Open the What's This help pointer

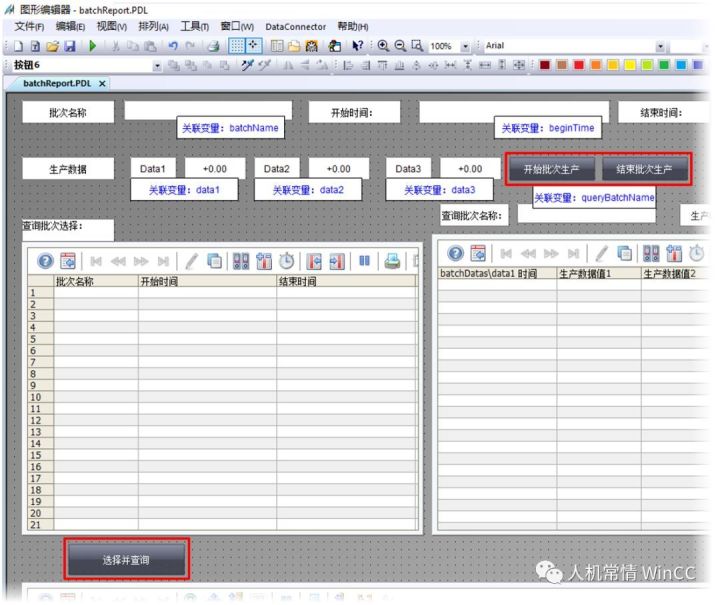[x=357, y=46]
